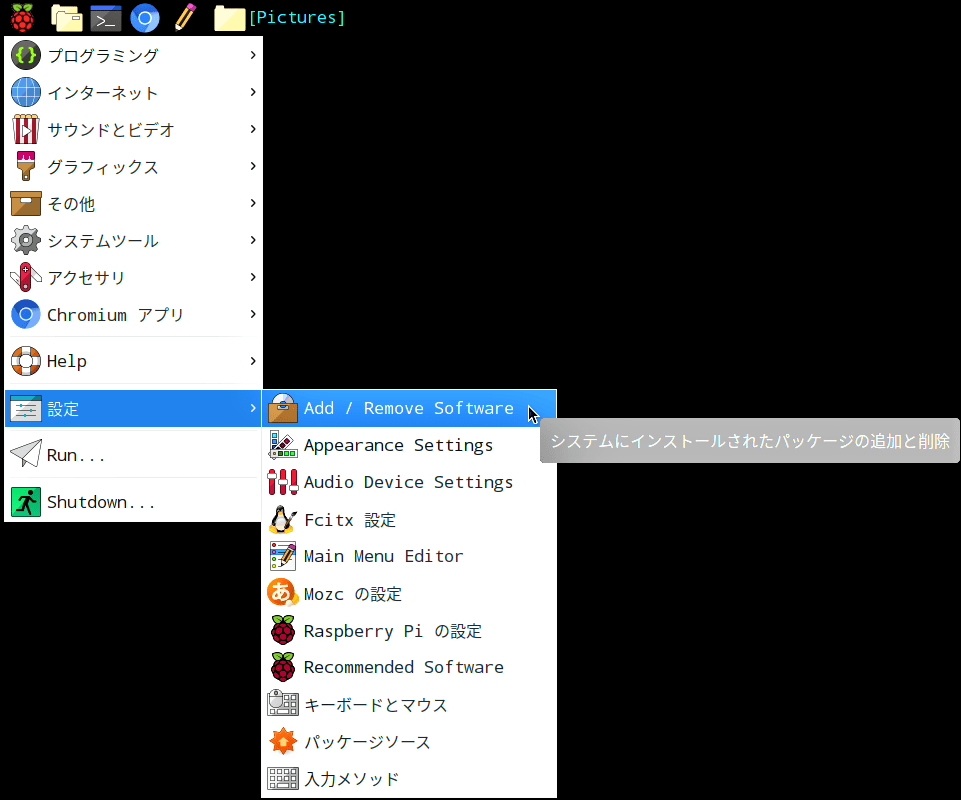Select the Run... menu entry
The image size is (961, 800).
tap(133, 454)
